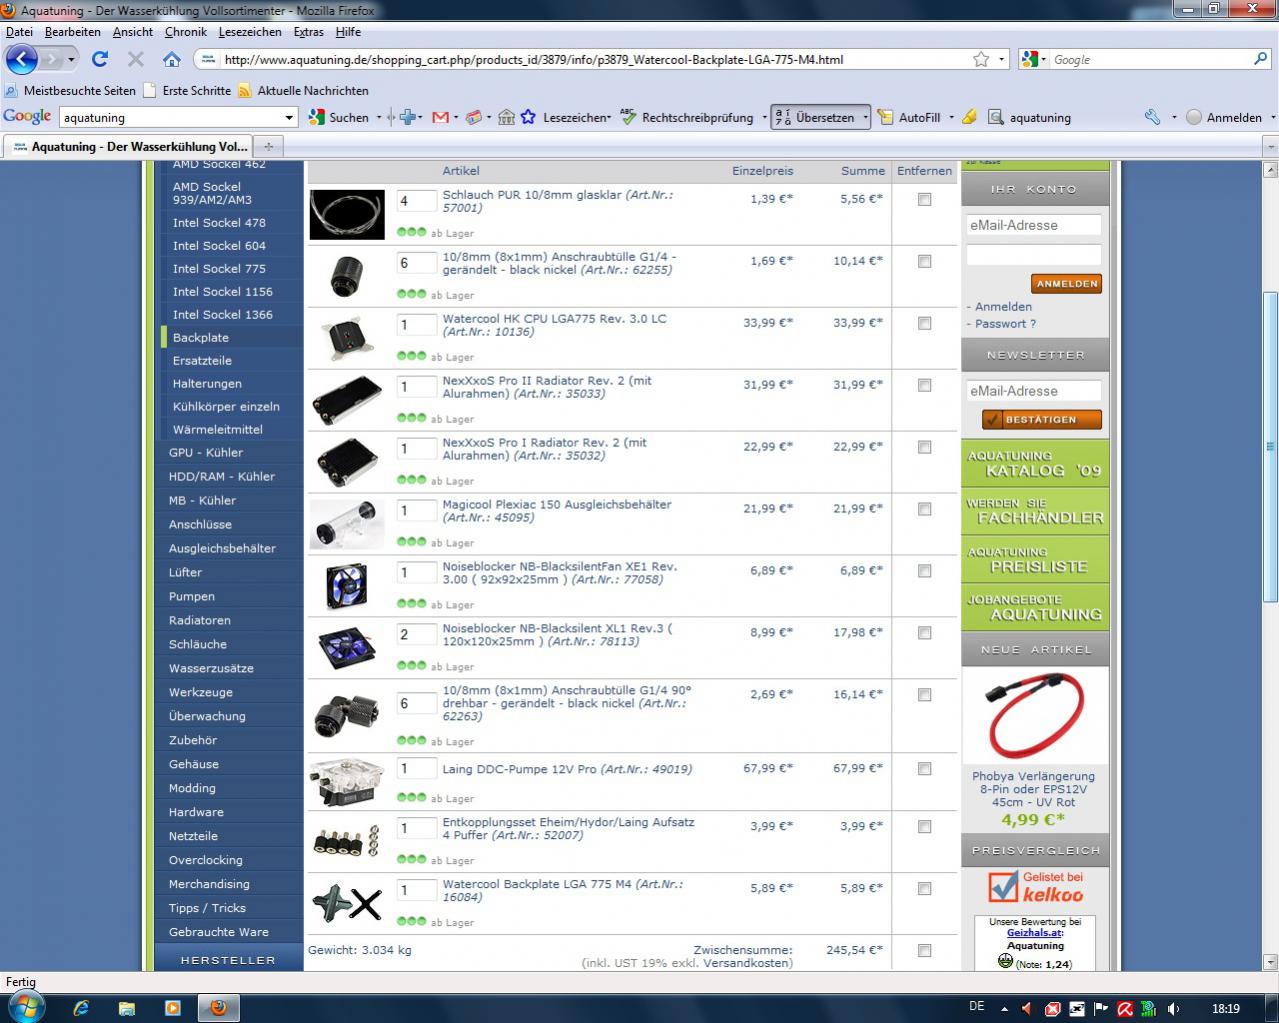The image size is (1279, 1023).
Task: Click the Schlauch PUR product thumbnail
Action: (x=347, y=214)
